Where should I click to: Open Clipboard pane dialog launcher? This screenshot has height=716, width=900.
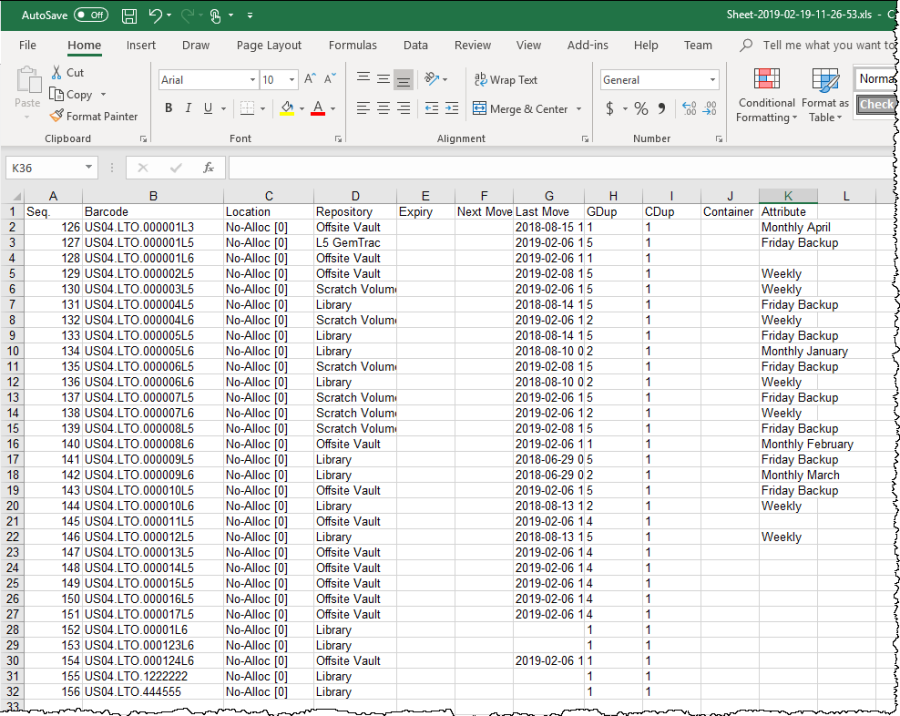pos(143,139)
